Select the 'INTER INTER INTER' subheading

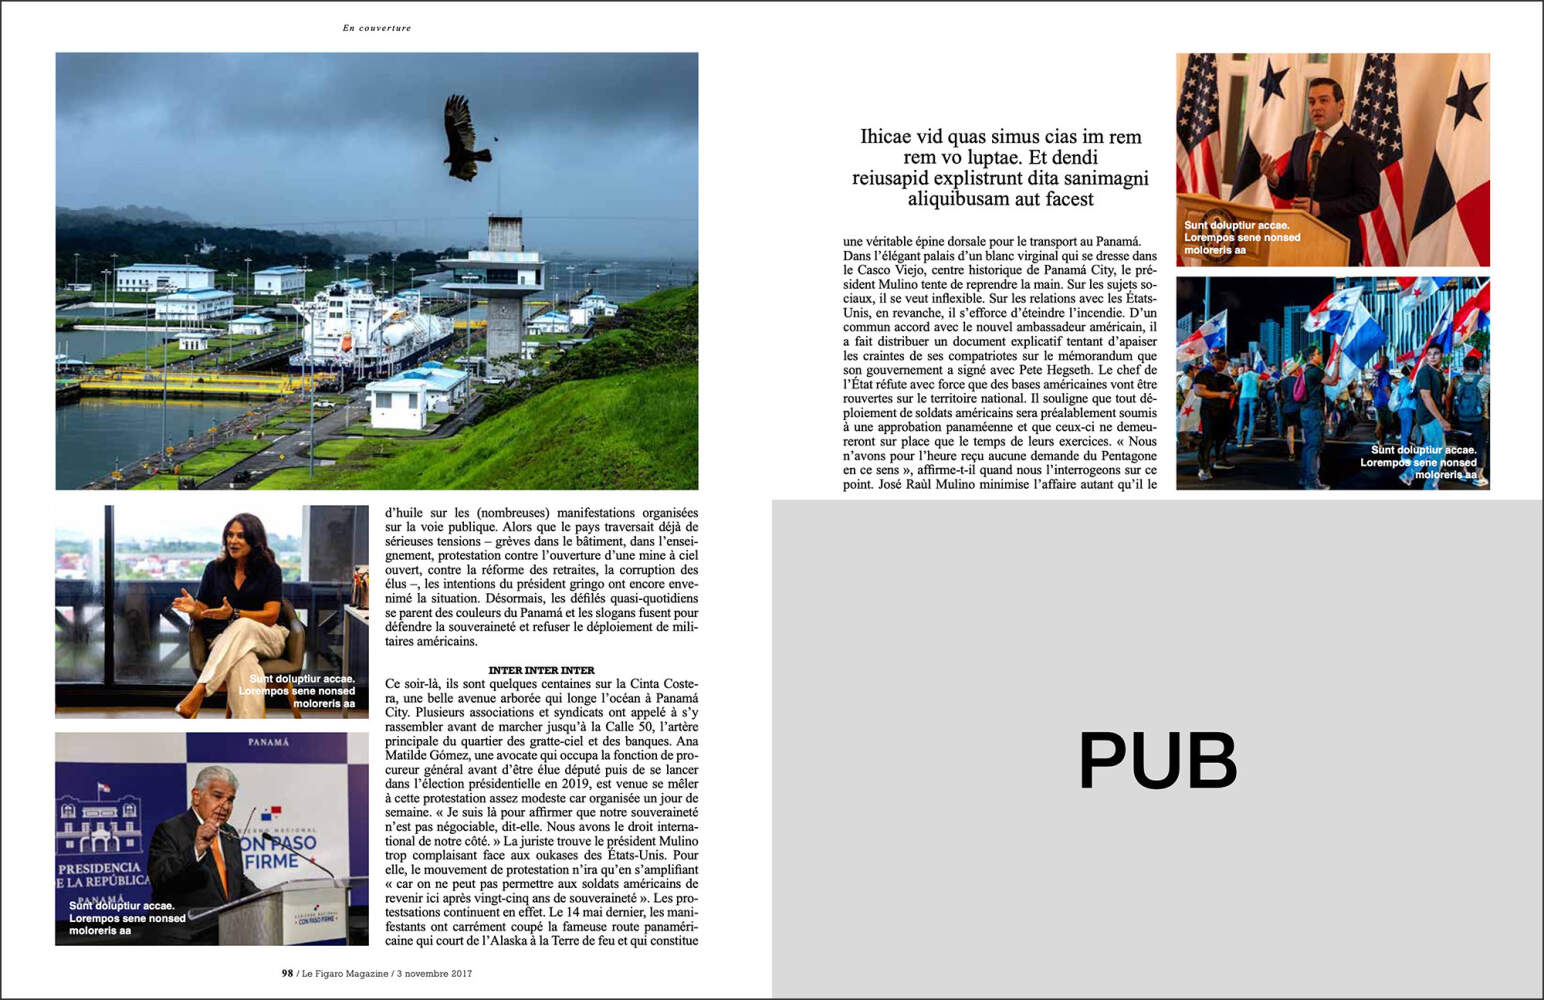(x=541, y=670)
